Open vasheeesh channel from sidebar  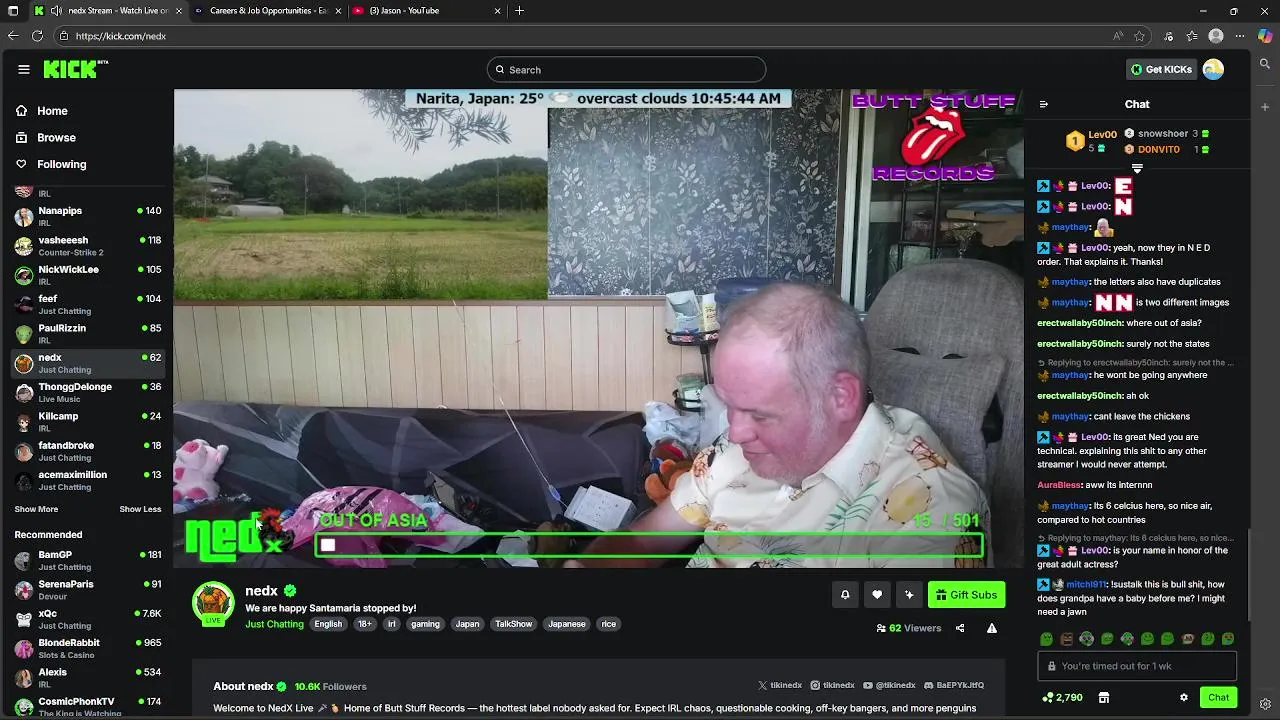(x=87, y=246)
